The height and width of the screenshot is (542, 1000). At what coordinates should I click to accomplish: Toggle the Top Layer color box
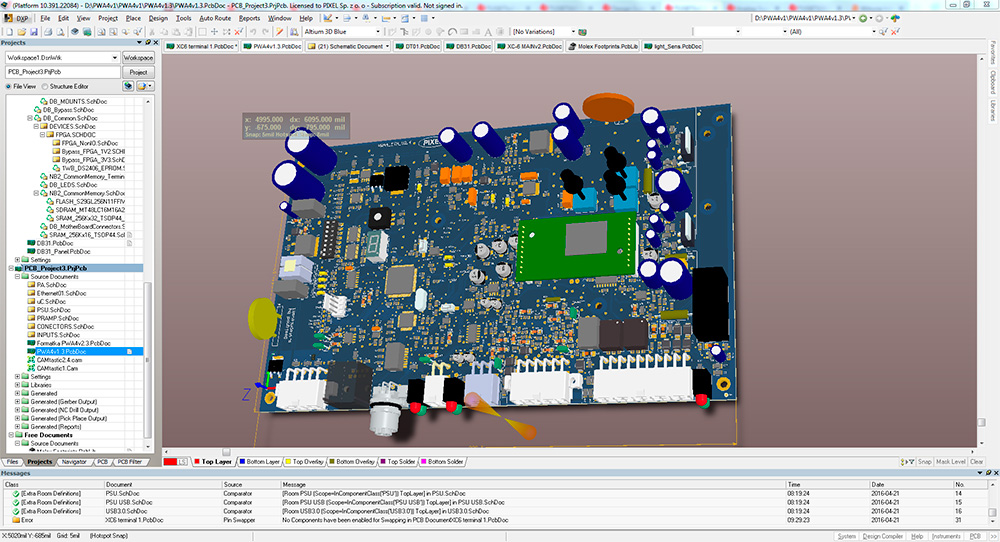197,462
